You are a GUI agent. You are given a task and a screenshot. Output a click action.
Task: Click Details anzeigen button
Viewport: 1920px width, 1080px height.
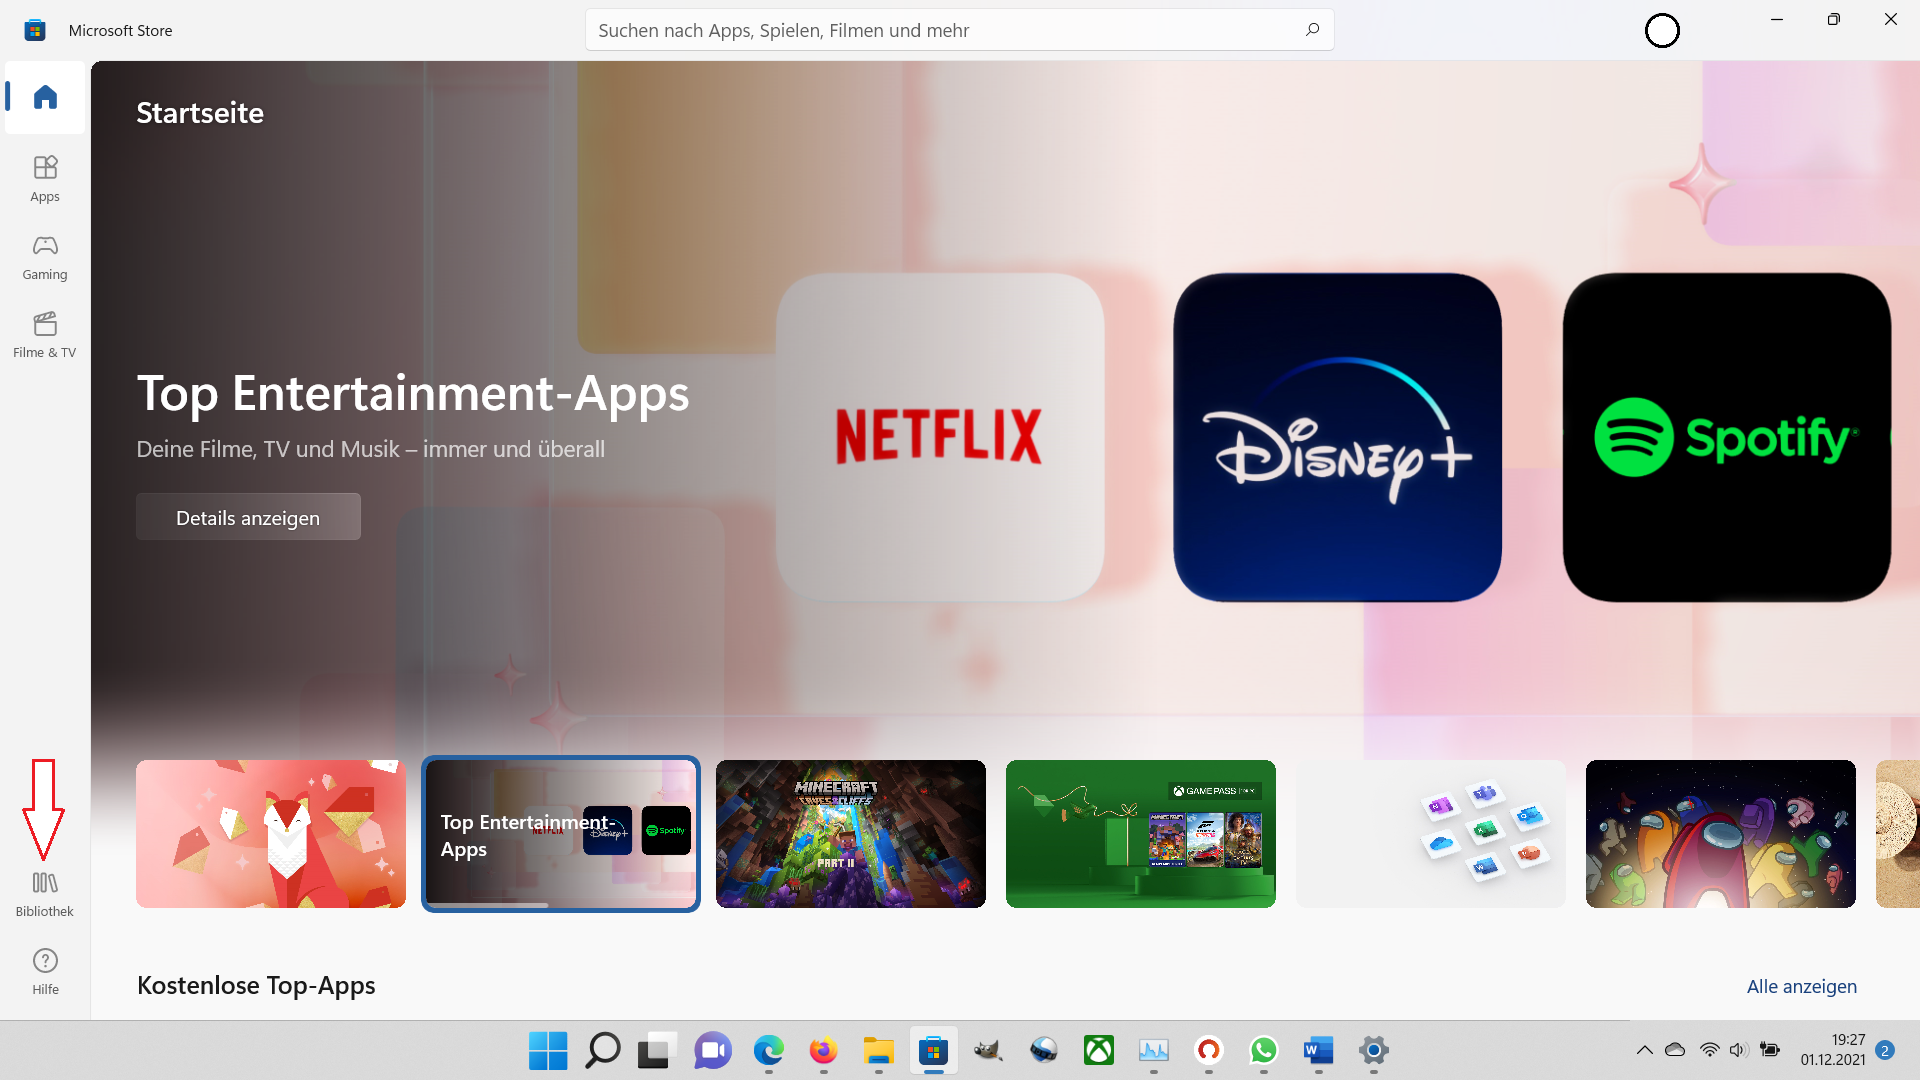pos(248,517)
